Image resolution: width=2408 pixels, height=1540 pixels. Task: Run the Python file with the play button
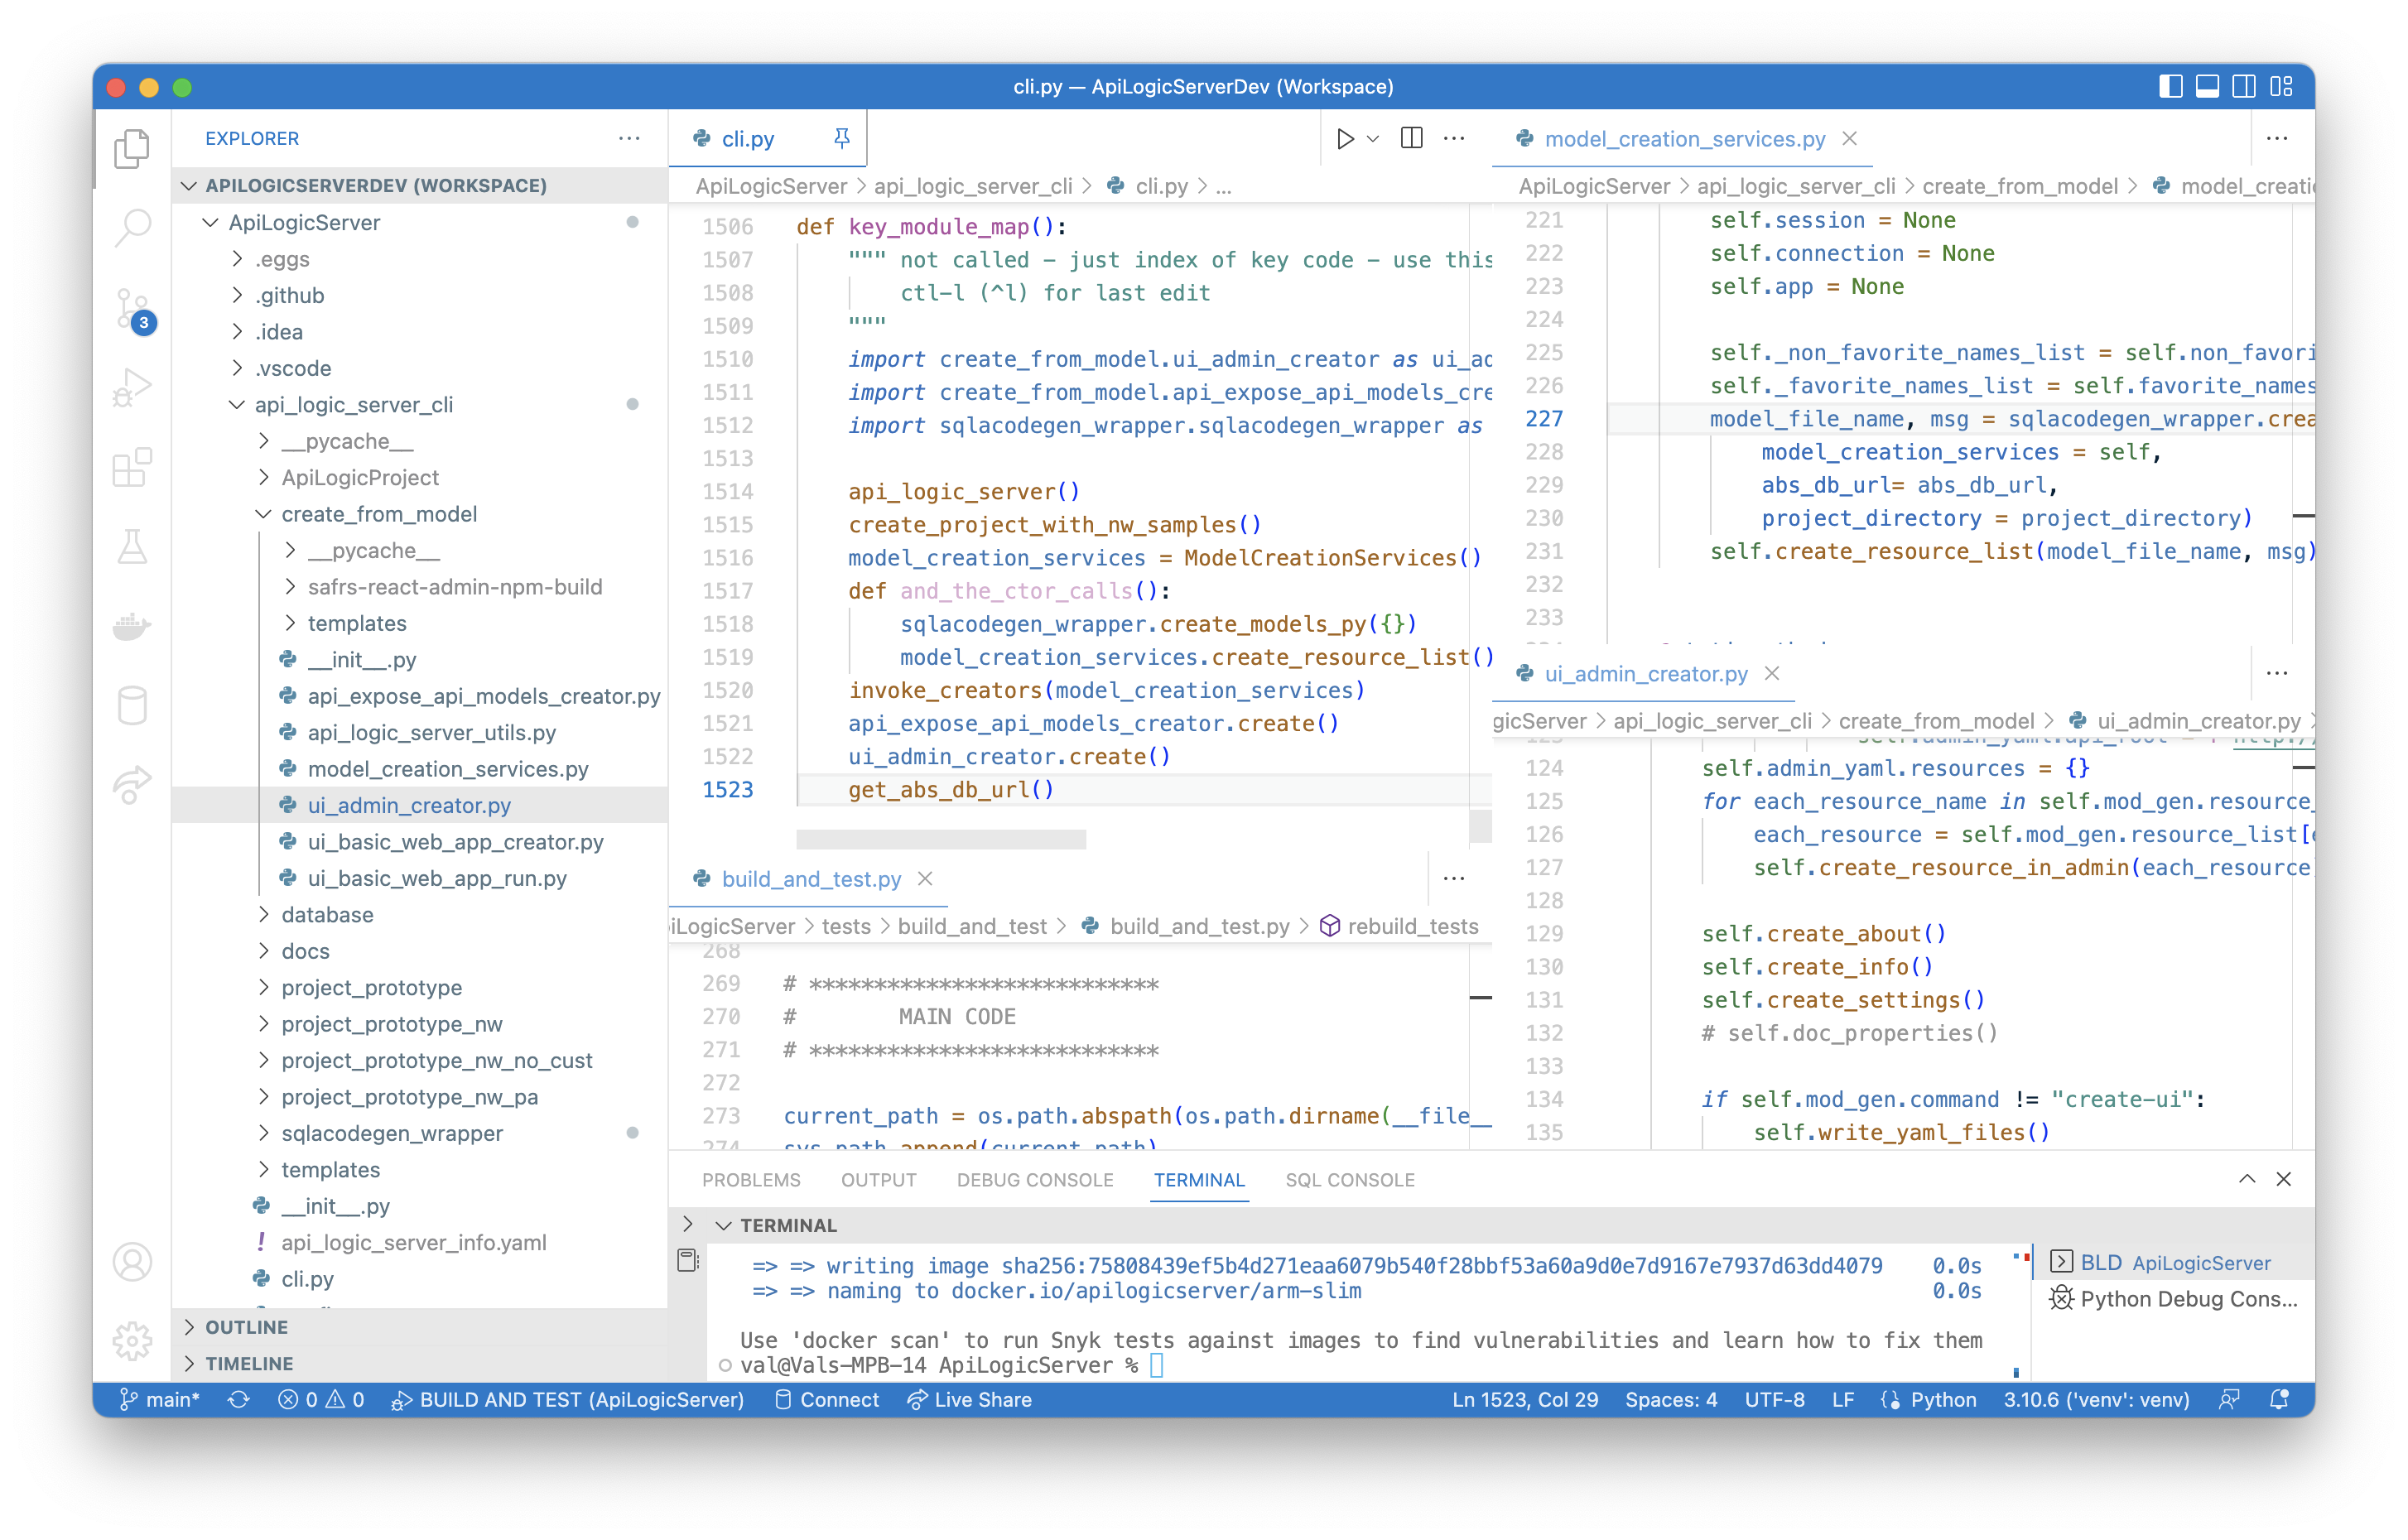tap(1345, 139)
